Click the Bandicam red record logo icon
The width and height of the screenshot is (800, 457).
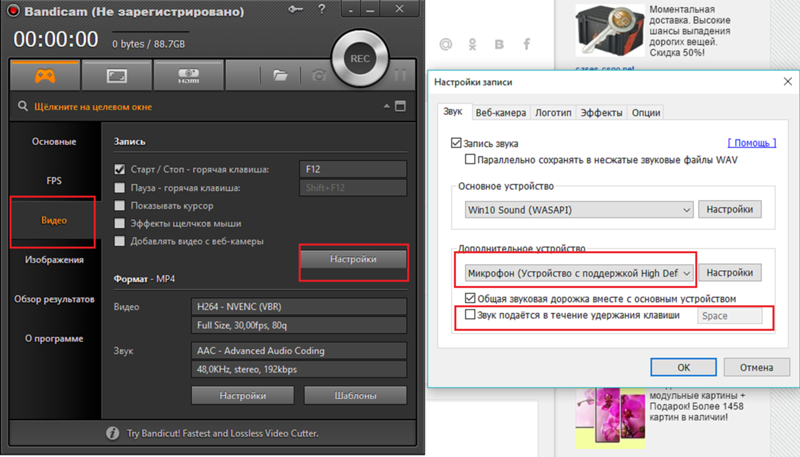[13, 11]
